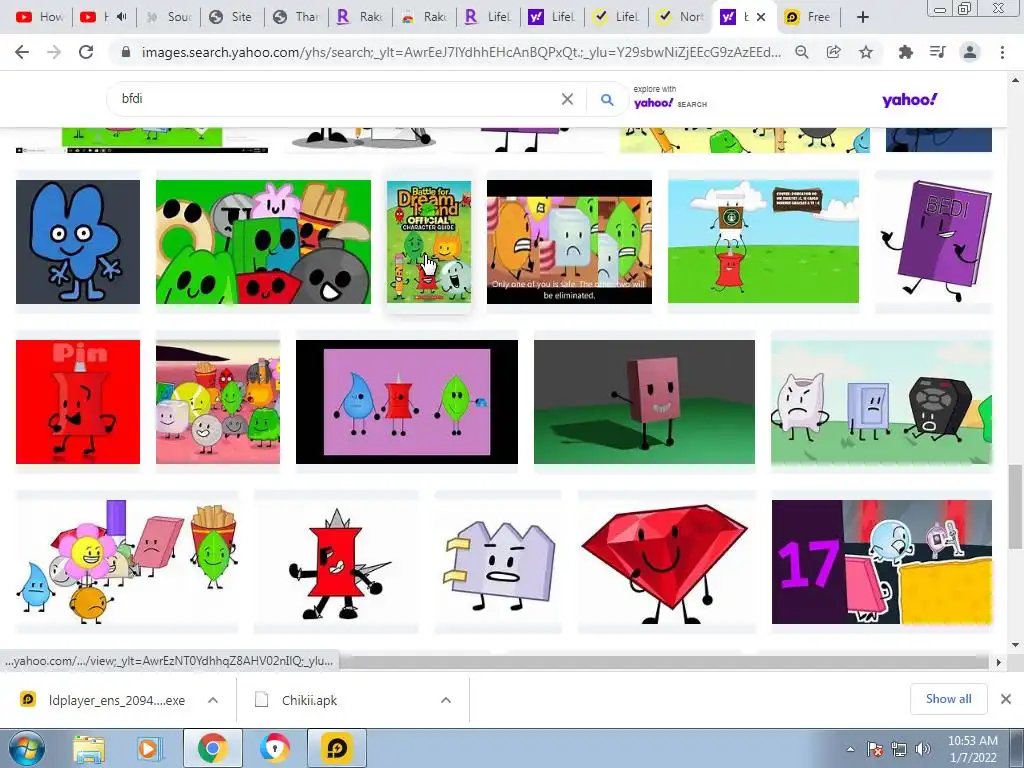Open the extensions puzzle icon
The image size is (1024, 768).
point(905,52)
